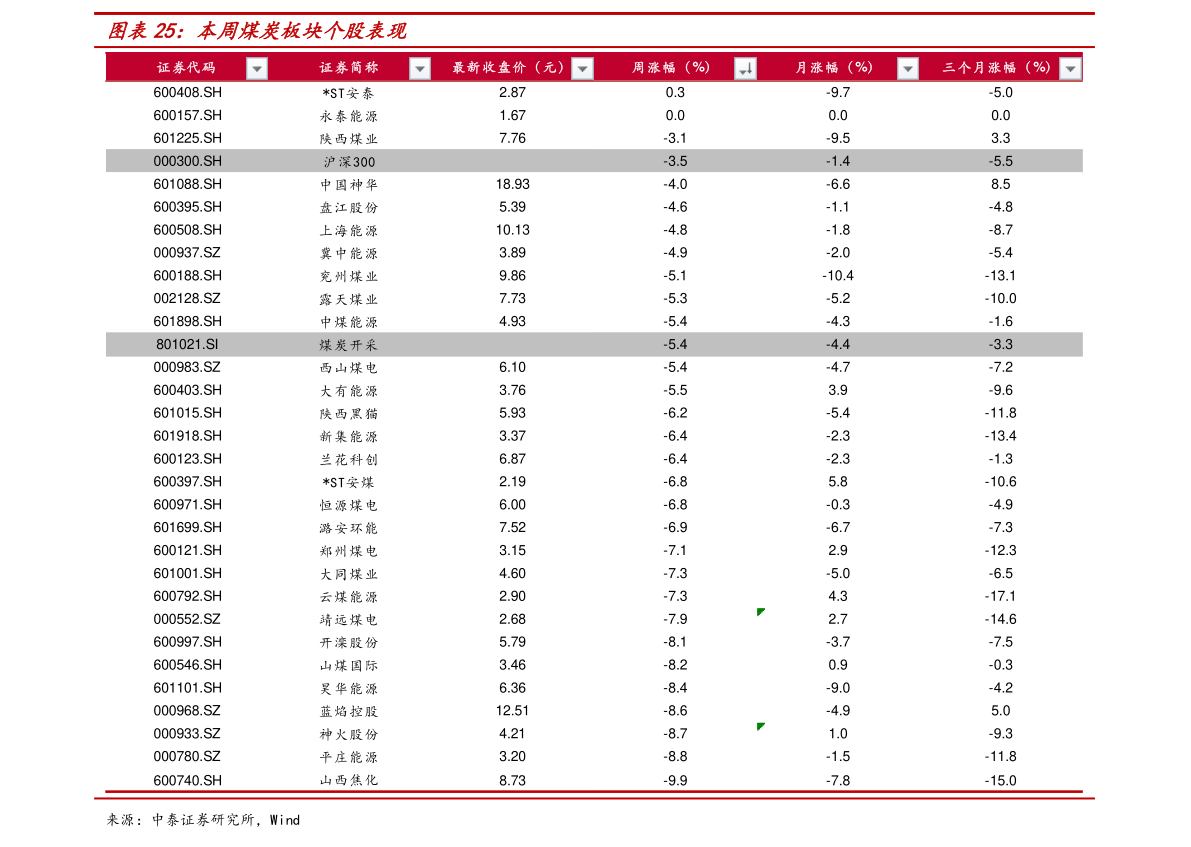
Task: Select the 18.93 closing price cell
Action: [x=512, y=184]
